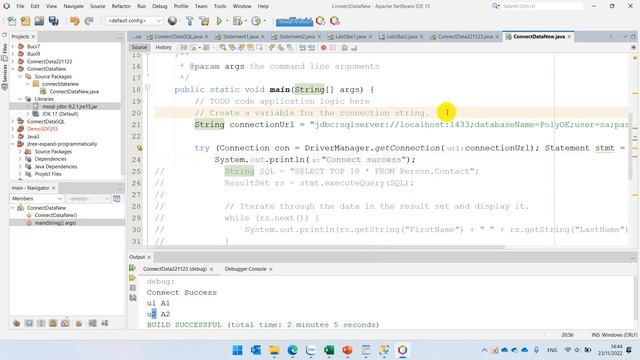Select main(String[] args) in Navigator
Image resolution: width=640 pixels, height=360 pixels.
point(55,223)
